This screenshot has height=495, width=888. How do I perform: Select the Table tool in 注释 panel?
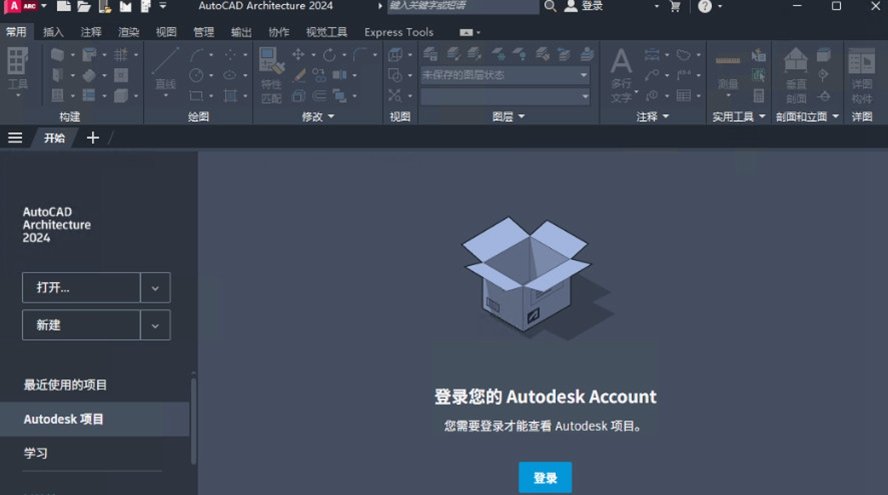684,95
